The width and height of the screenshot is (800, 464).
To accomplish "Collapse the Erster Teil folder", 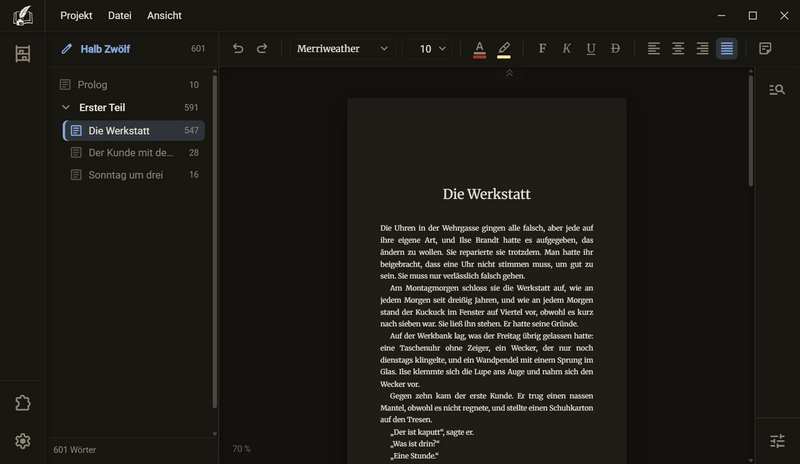I will tap(66, 108).
